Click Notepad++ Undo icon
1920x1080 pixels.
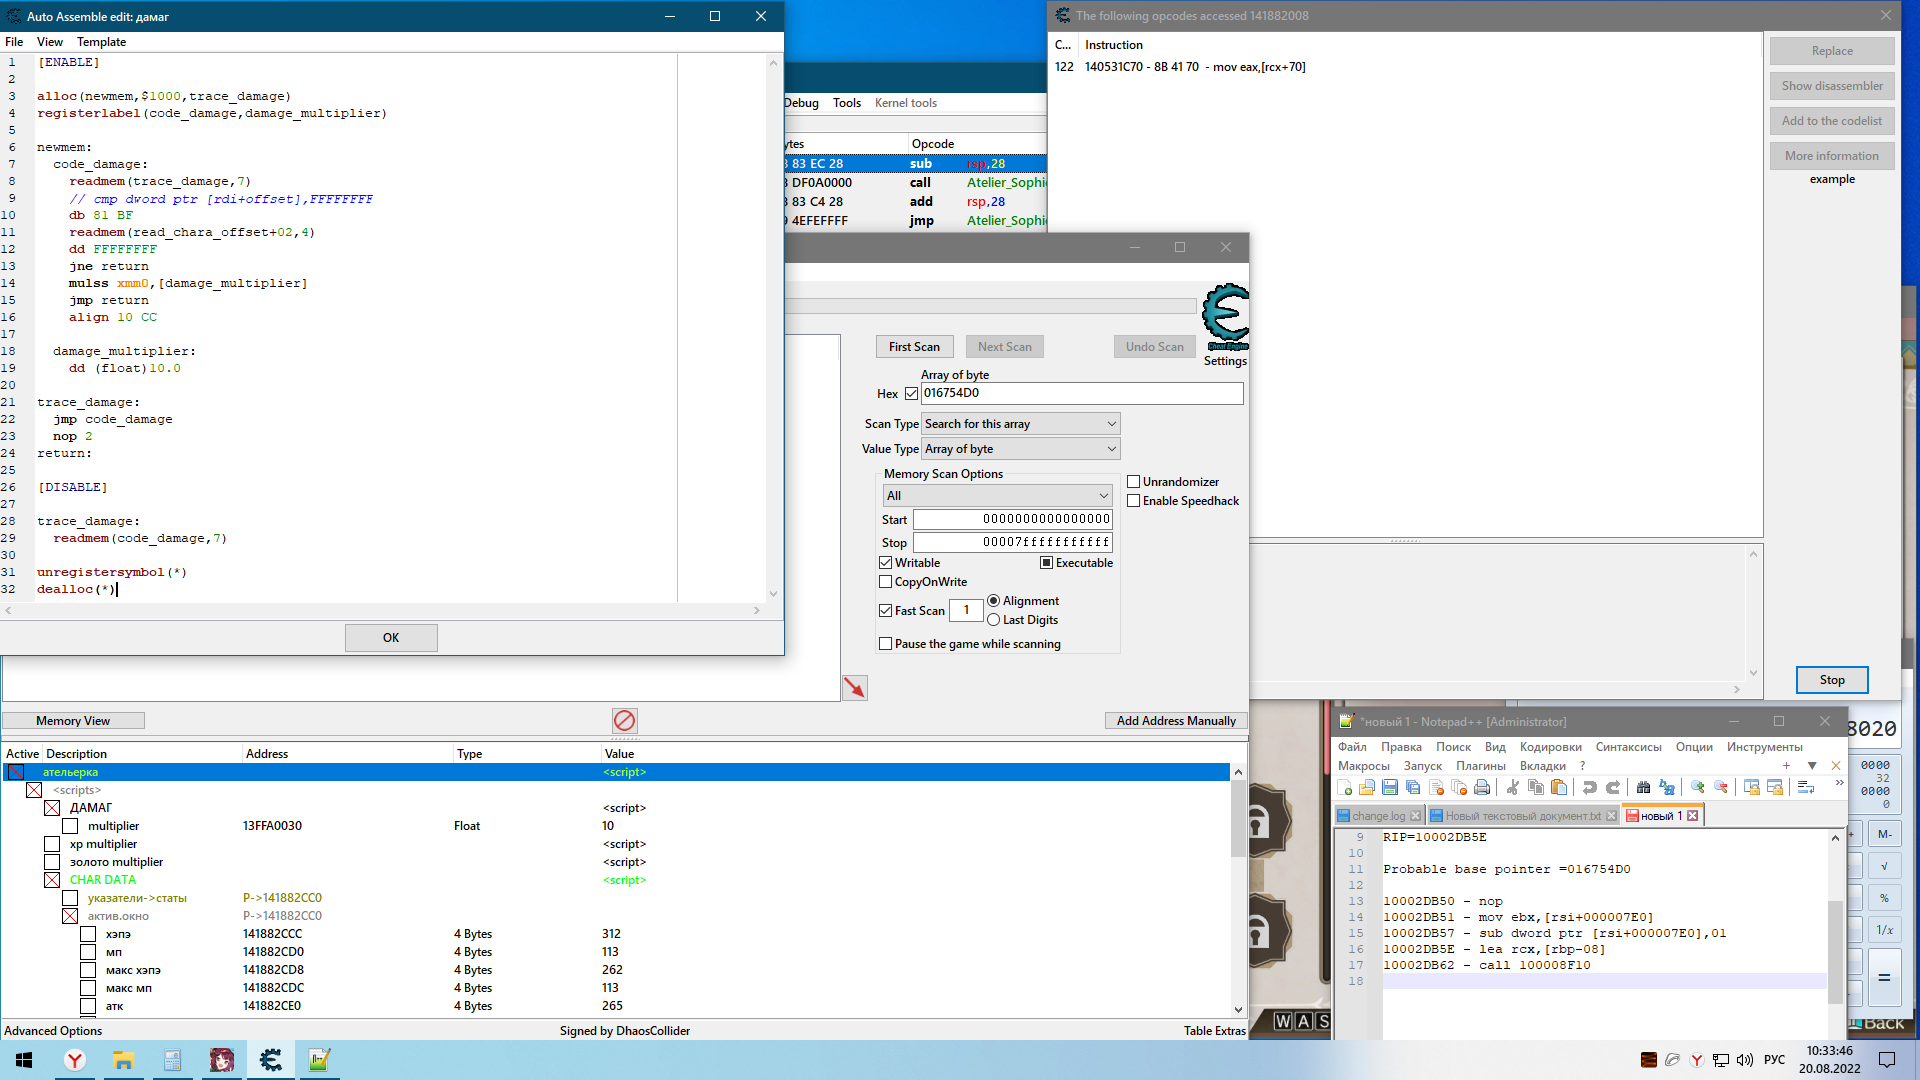1590,788
